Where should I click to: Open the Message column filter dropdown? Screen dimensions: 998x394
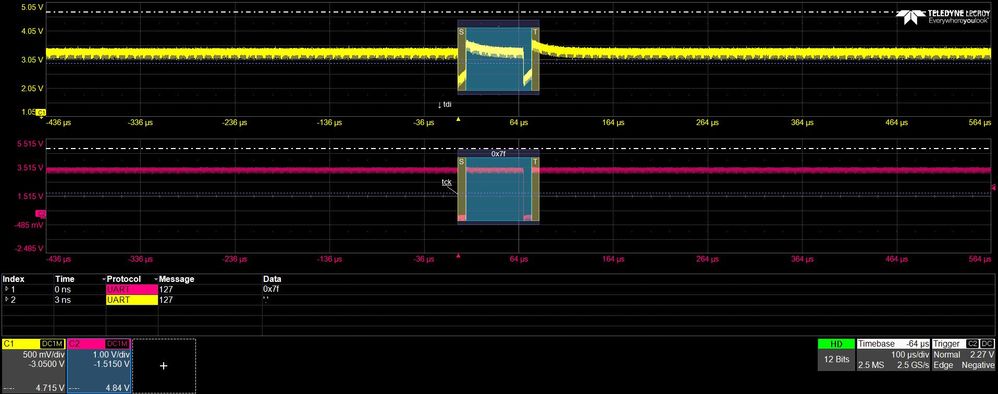pyautogui.click(x=155, y=279)
